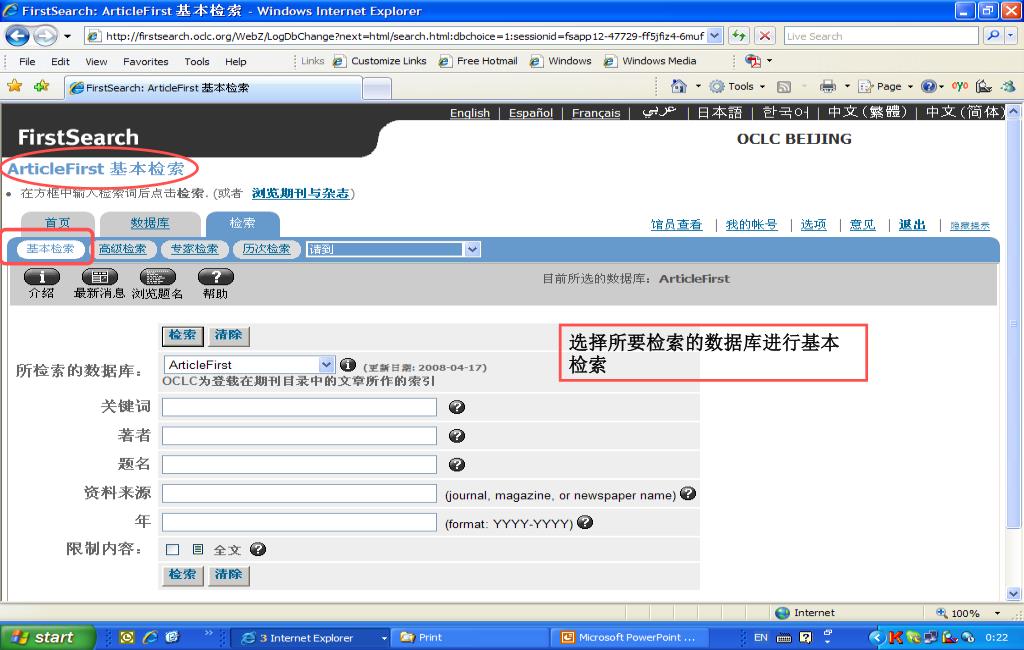
Task: Open the Favorites Center star icon
Action: click(14, 86)
